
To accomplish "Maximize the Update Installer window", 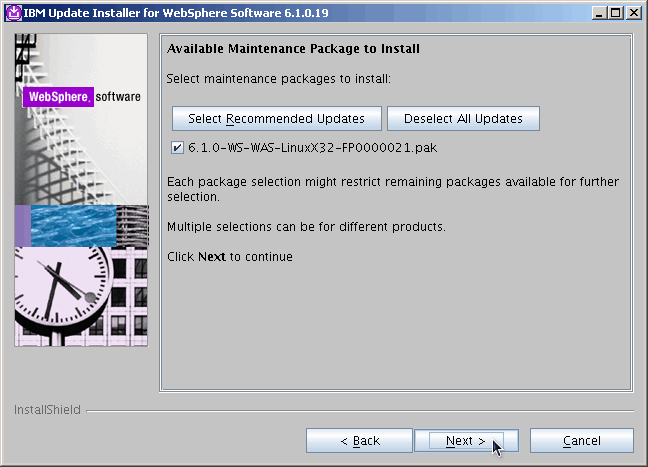I will coord(614,12).
